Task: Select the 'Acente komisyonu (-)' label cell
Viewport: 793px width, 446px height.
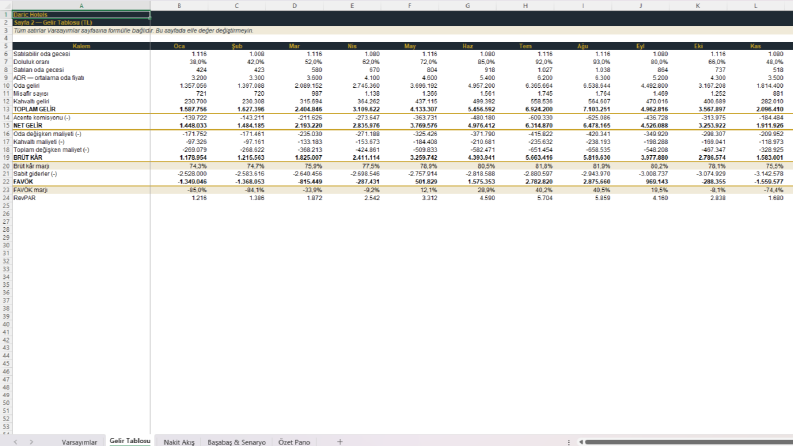Action: pyautogui.click(x=81, y=118)
